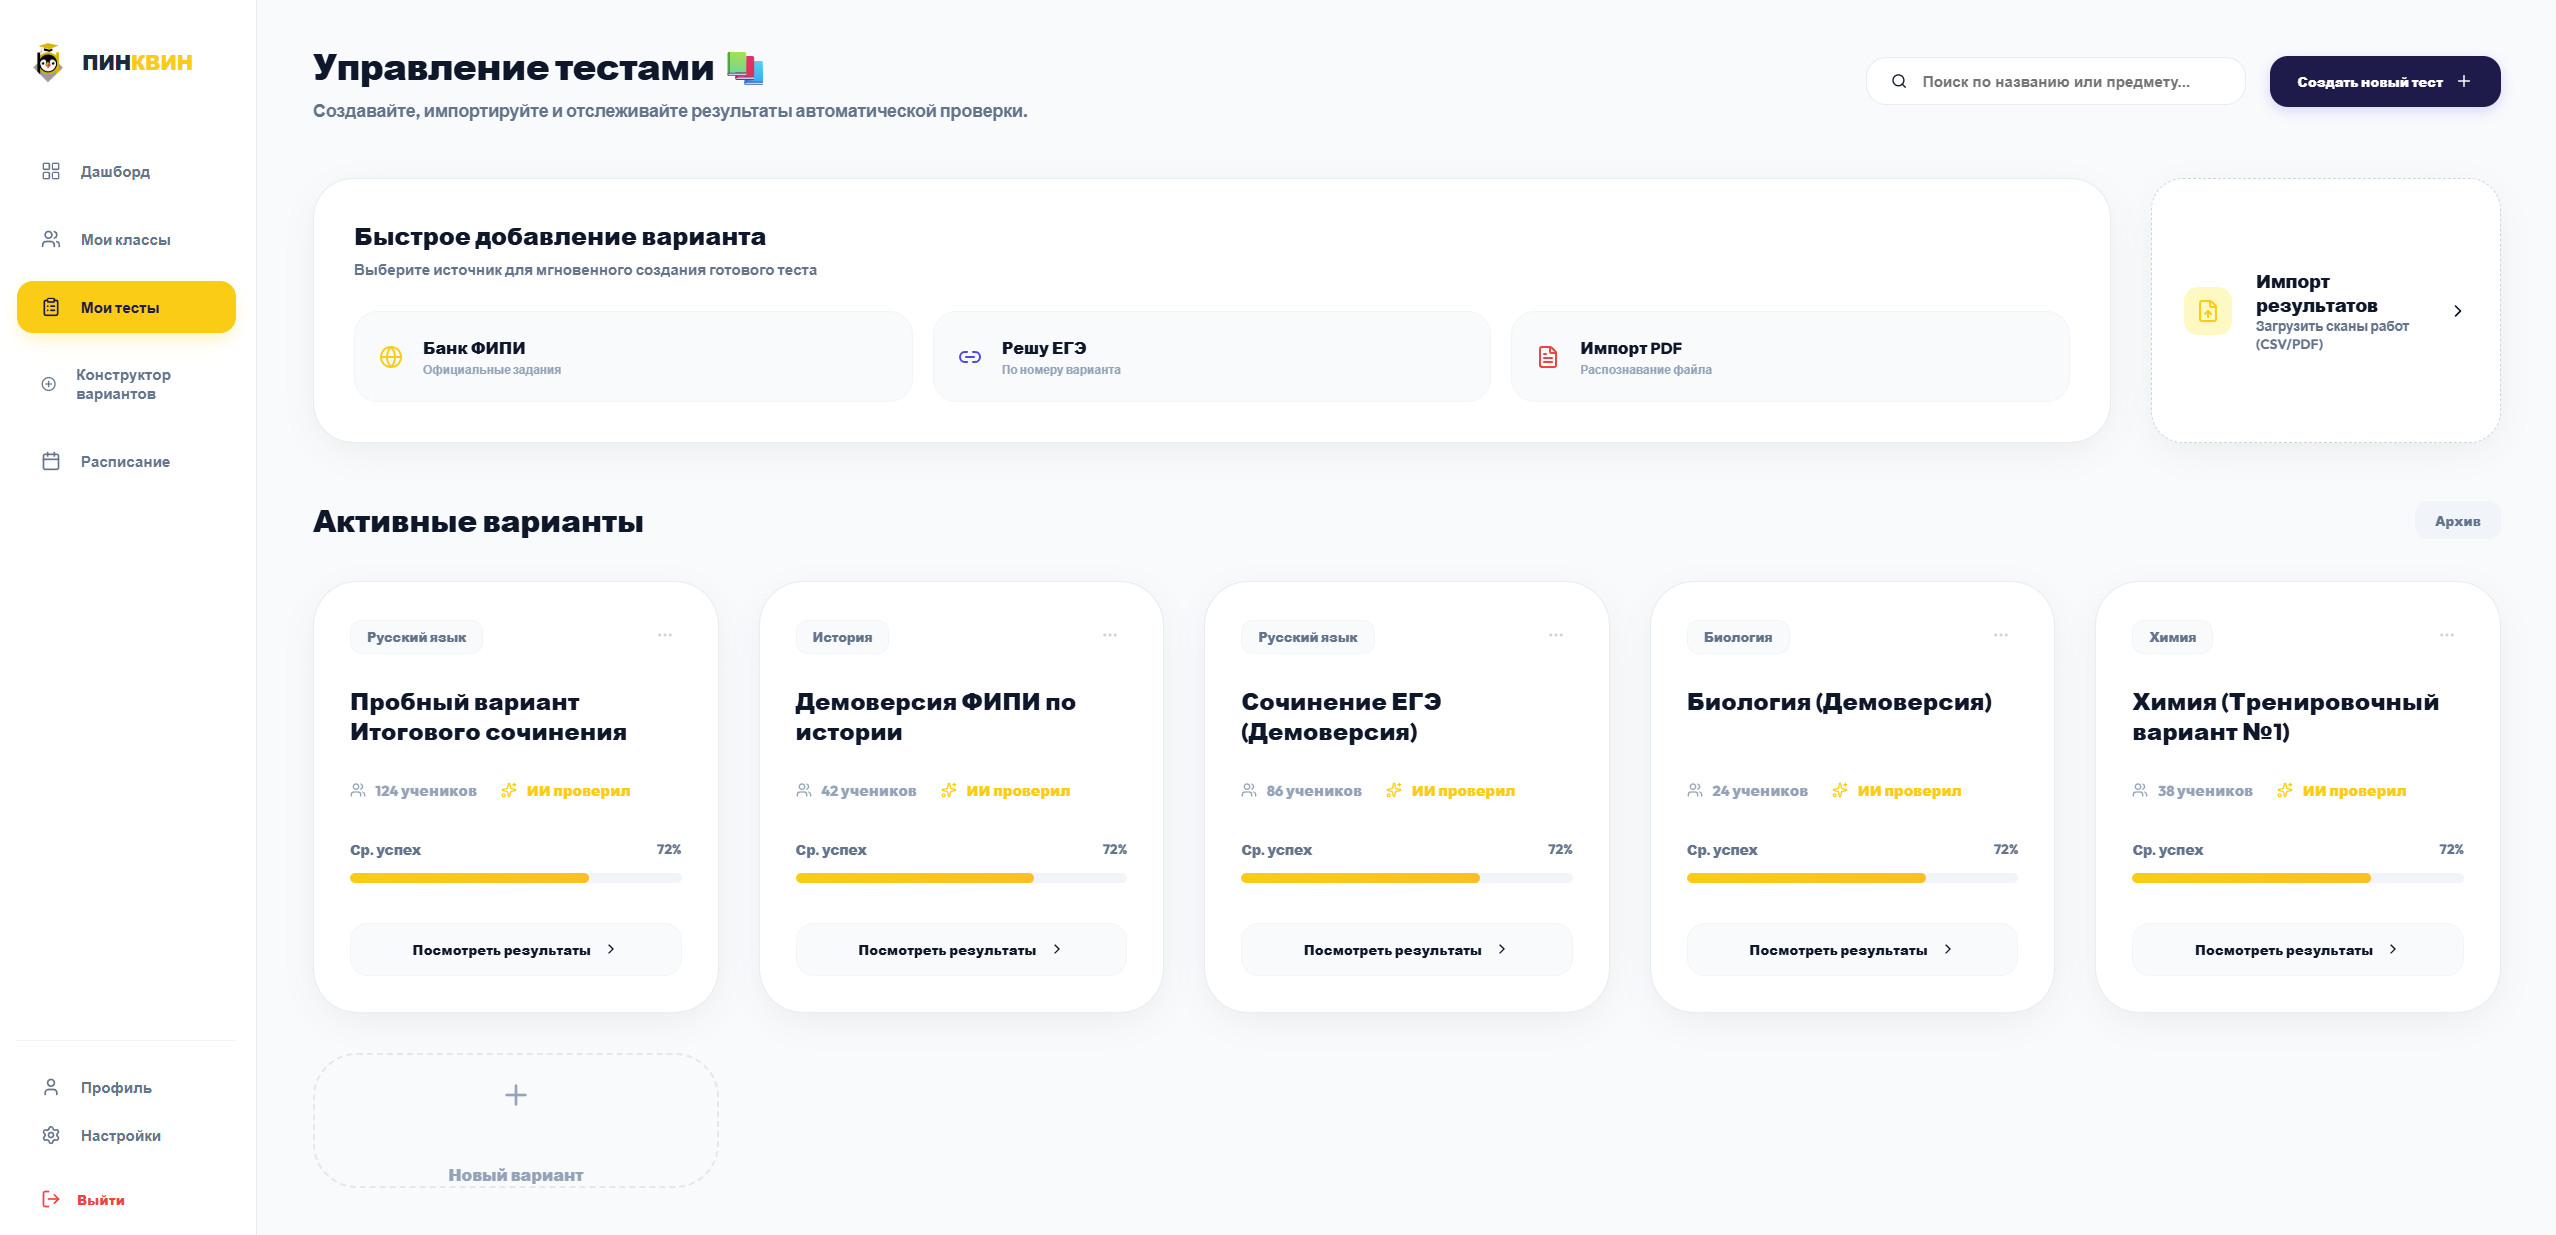This screenshot has width=2556, height=1235.
Task: Click progress bar on Пробный вариант card
Action: [x=515, y=878]
